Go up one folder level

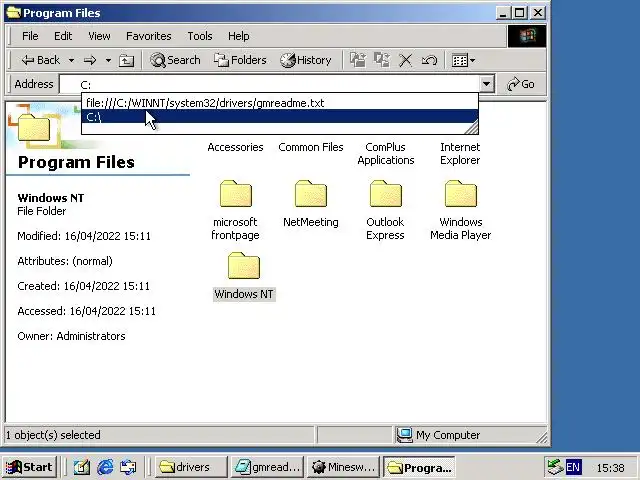pos(127,60)
